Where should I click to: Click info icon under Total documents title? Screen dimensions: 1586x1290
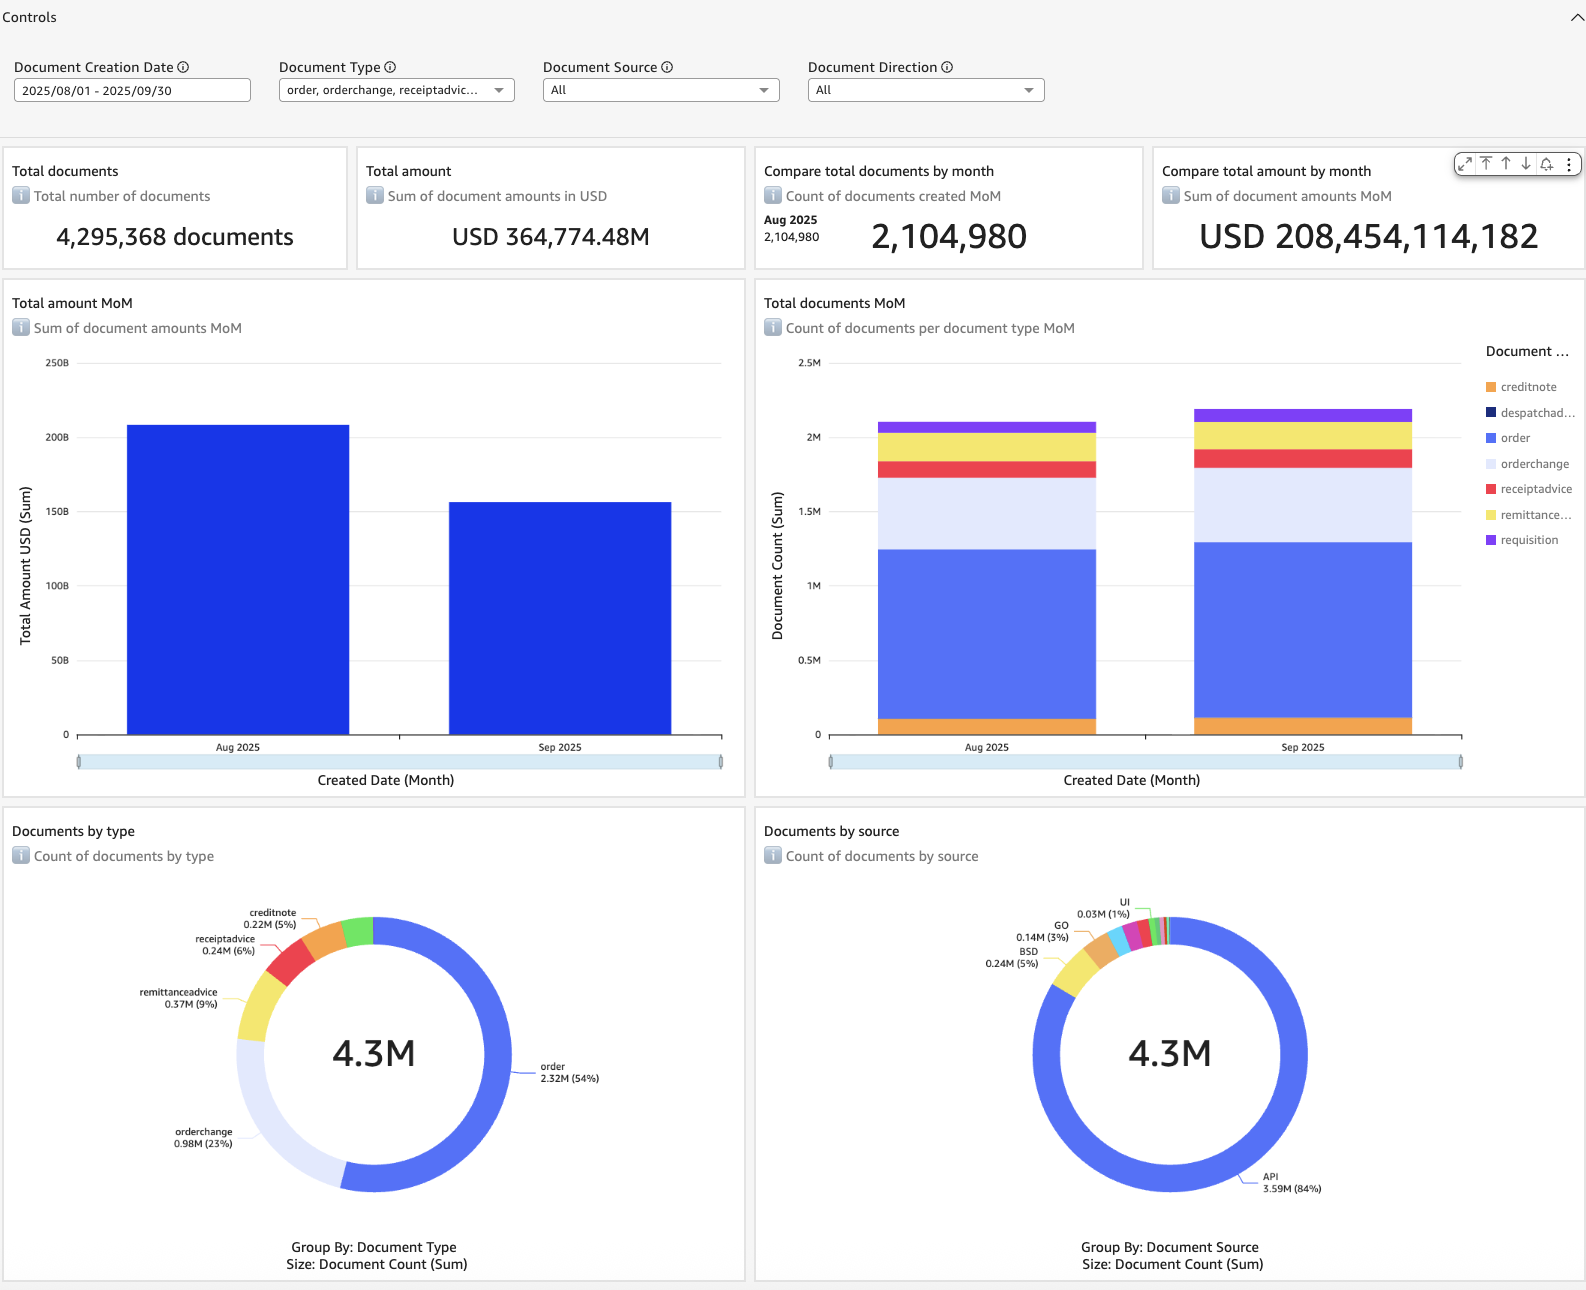tap(21, 196)
